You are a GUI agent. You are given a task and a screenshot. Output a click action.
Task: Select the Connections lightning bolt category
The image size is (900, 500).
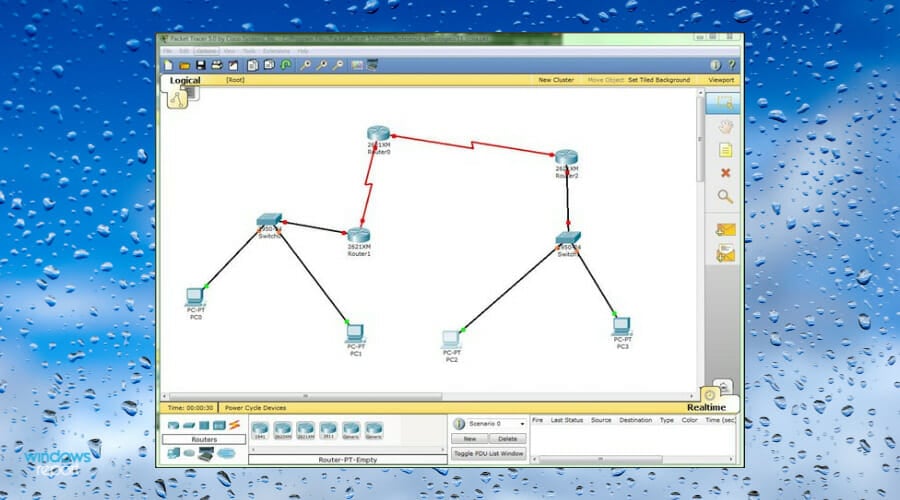point(234,425)
